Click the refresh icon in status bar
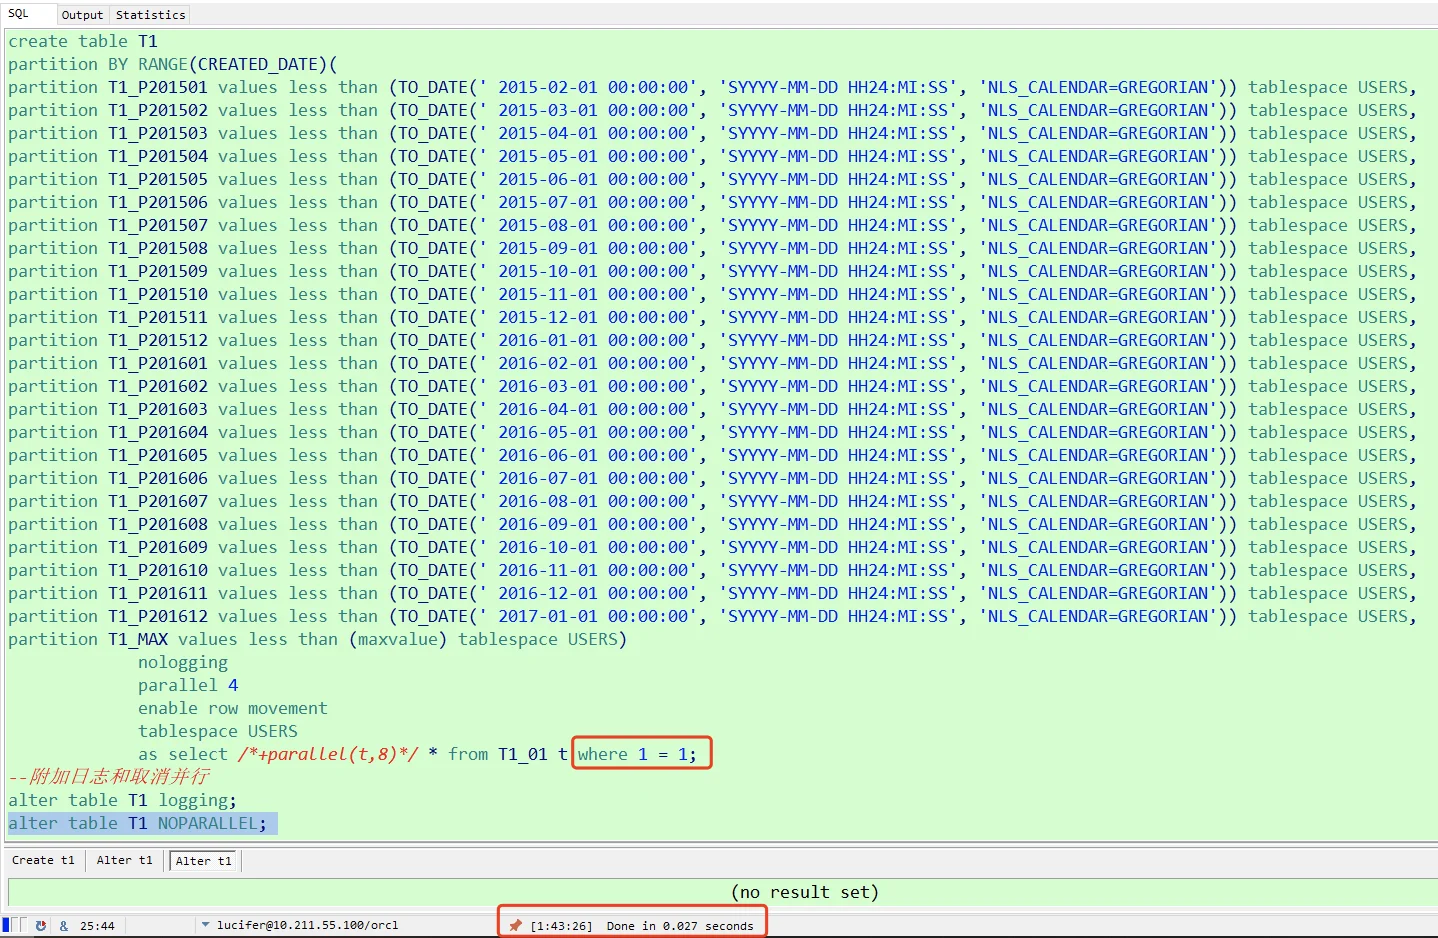Image resolution: width=1438 pixels, height=938 pixels. tap(41, 926)
